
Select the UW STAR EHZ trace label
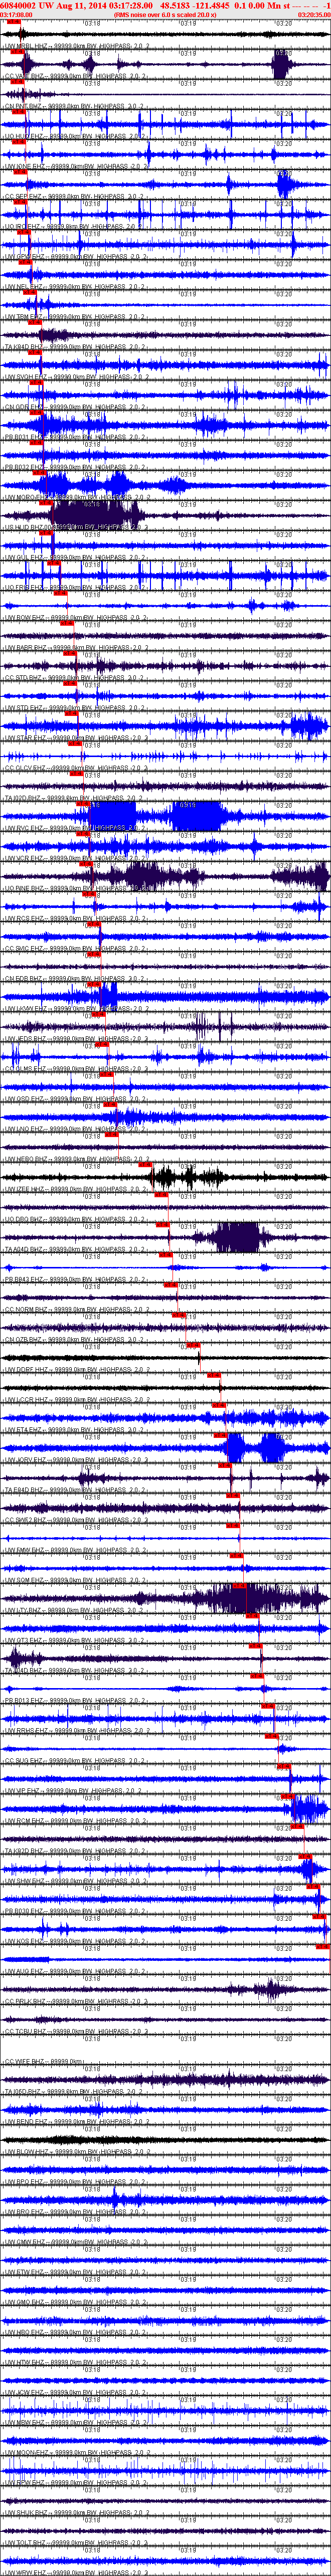pos(75,737)
